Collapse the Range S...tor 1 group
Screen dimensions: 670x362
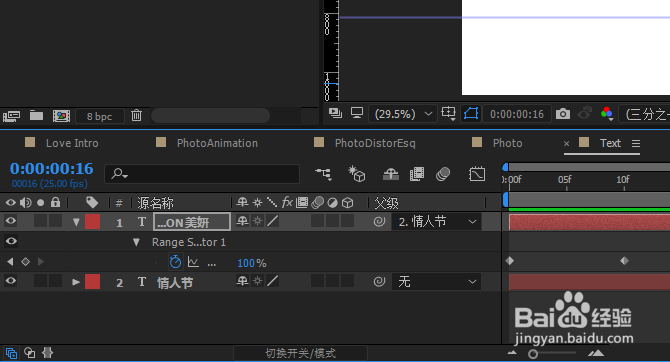point(136,242)
